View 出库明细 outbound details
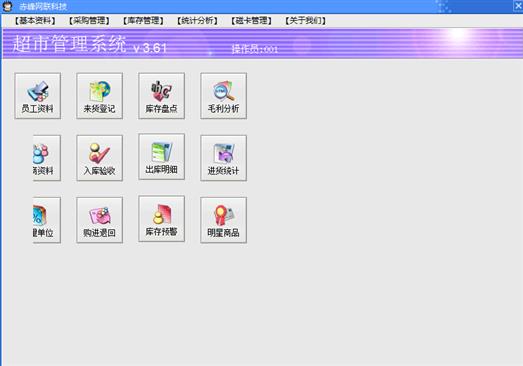Image resolution: width=523 pixels, height=366 pixels. [x=161, y=157]
